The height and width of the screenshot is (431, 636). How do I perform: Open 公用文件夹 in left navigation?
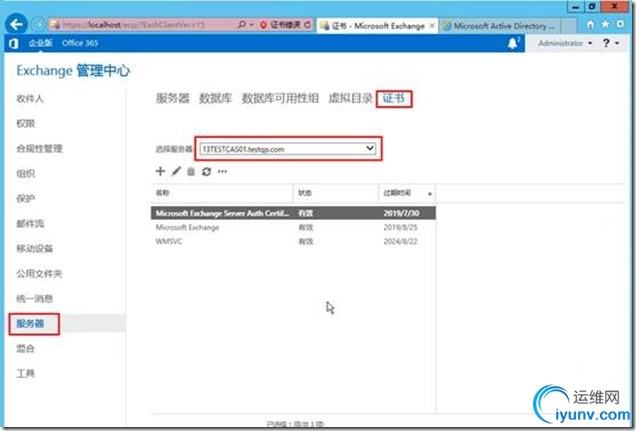pos(39,274)
